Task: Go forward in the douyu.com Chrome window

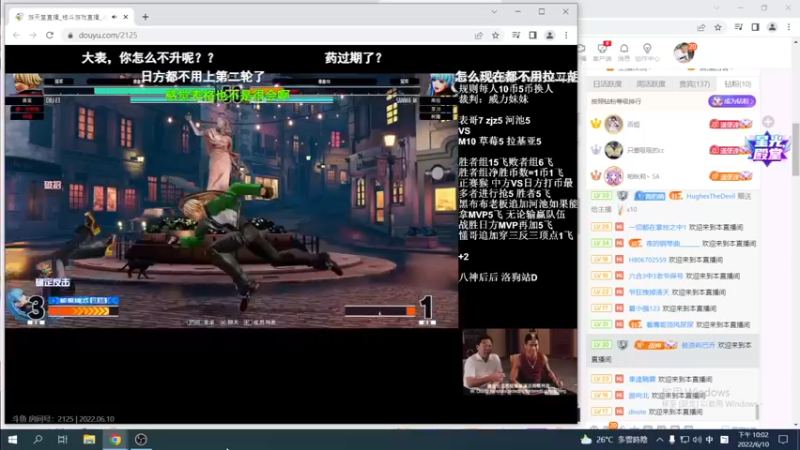Action: 33,35
